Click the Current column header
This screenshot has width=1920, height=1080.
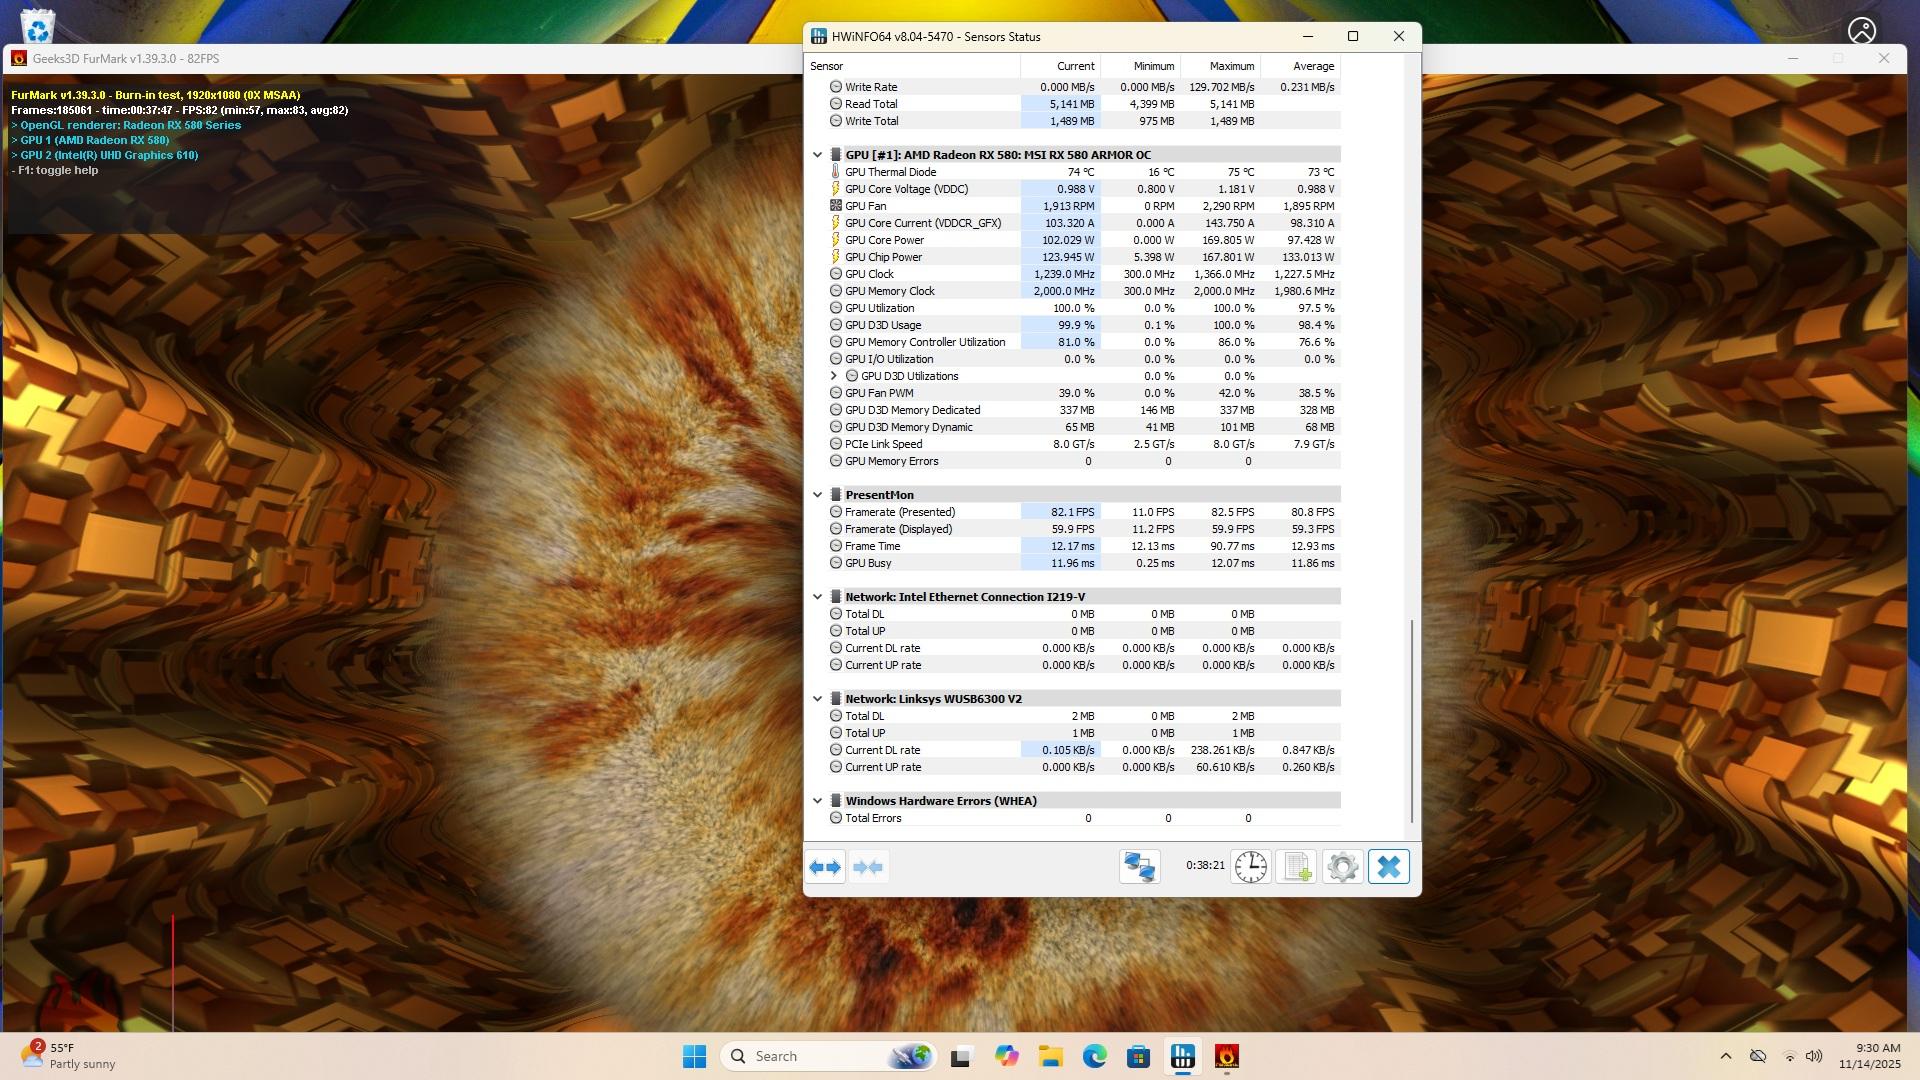pyautogui.click(x=1060, y=66)
